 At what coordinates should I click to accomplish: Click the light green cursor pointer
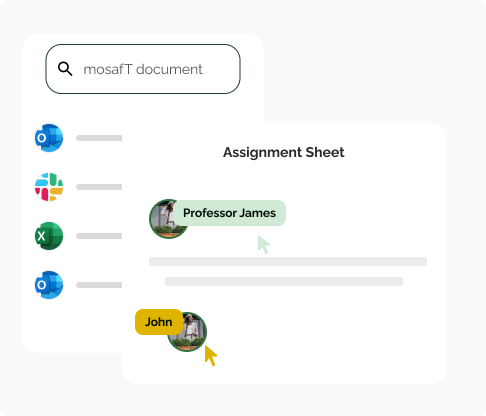(x=264, y=245)
